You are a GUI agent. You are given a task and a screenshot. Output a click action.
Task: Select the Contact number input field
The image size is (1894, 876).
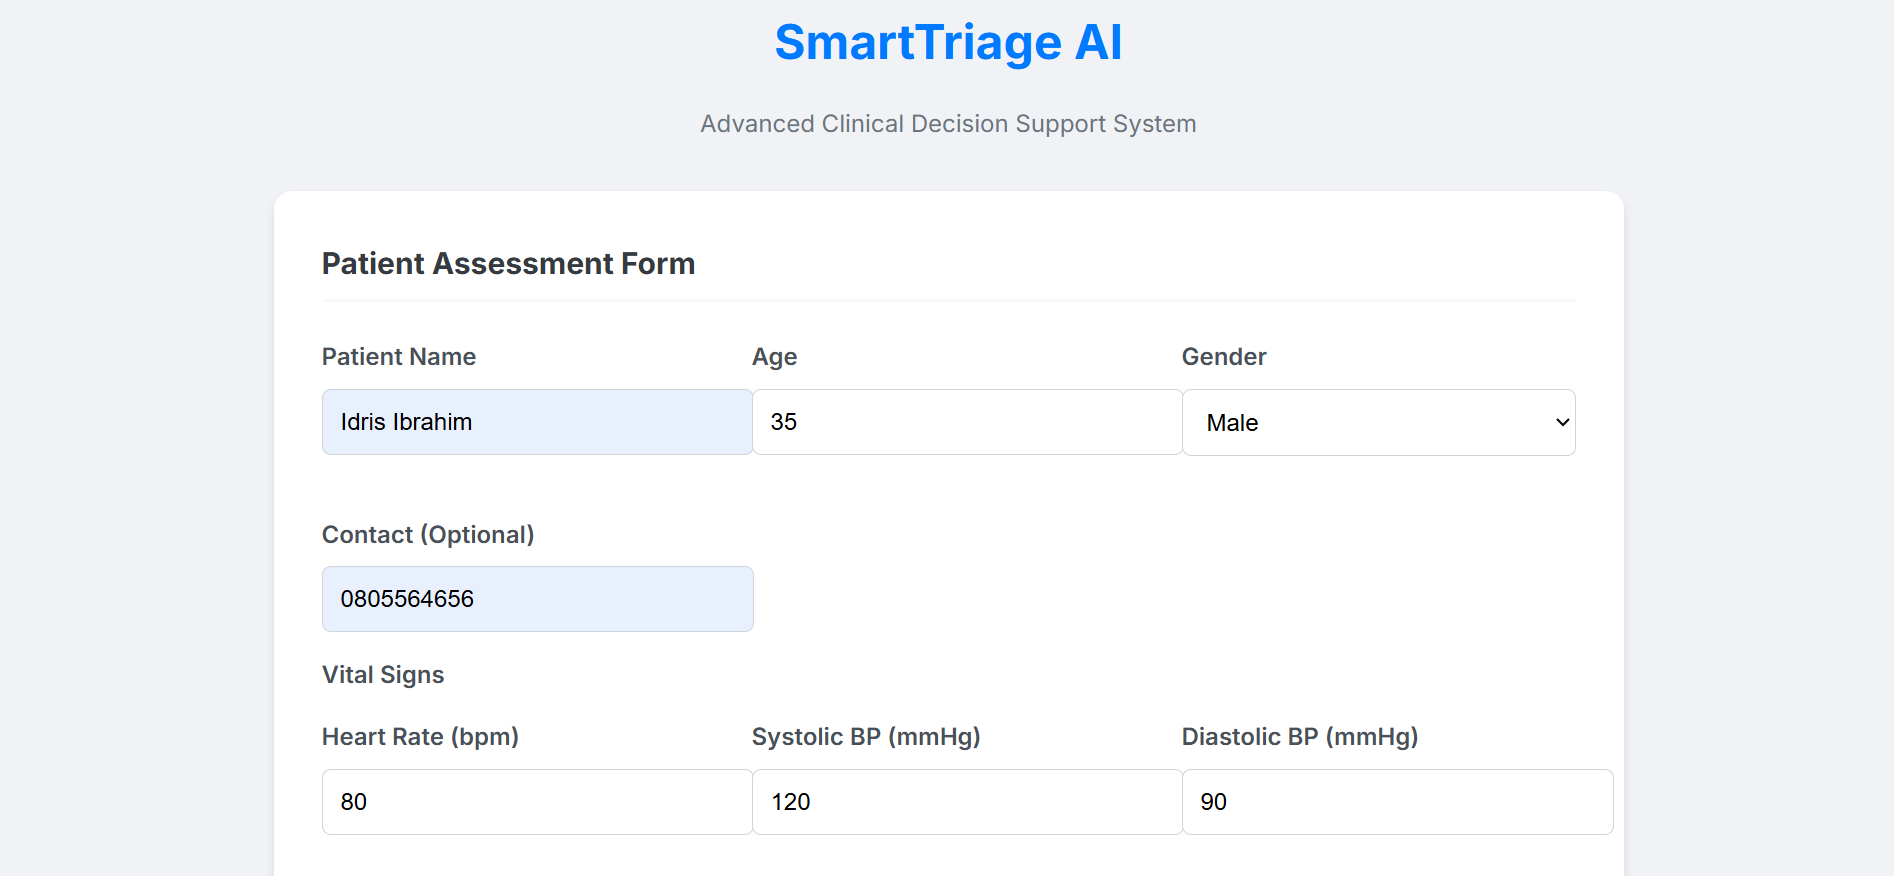[537, 599]
